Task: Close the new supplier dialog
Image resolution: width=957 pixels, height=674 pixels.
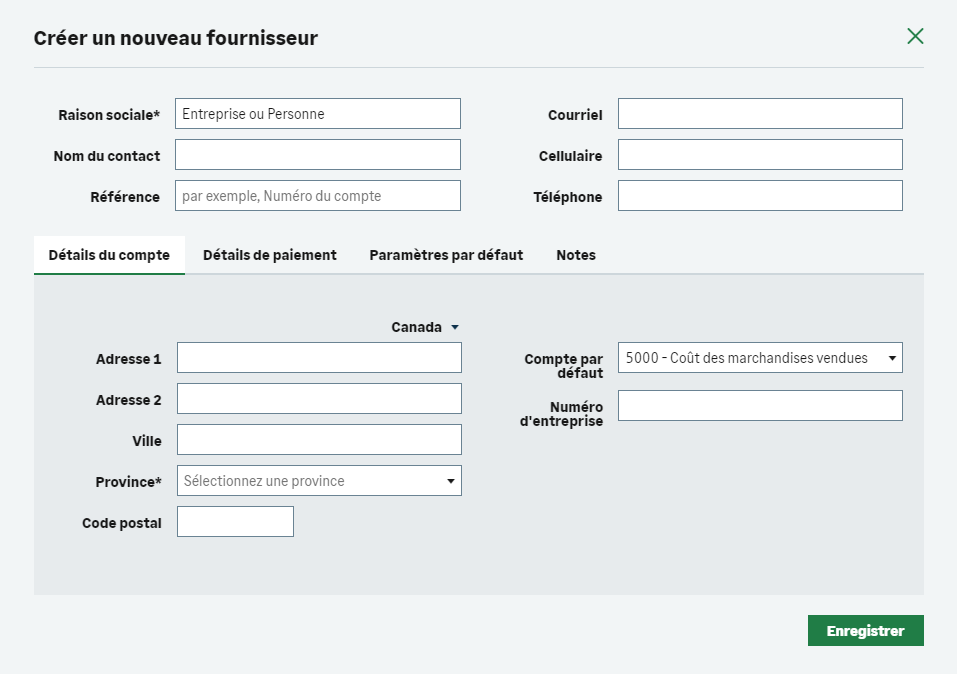Action: (915, 37)
